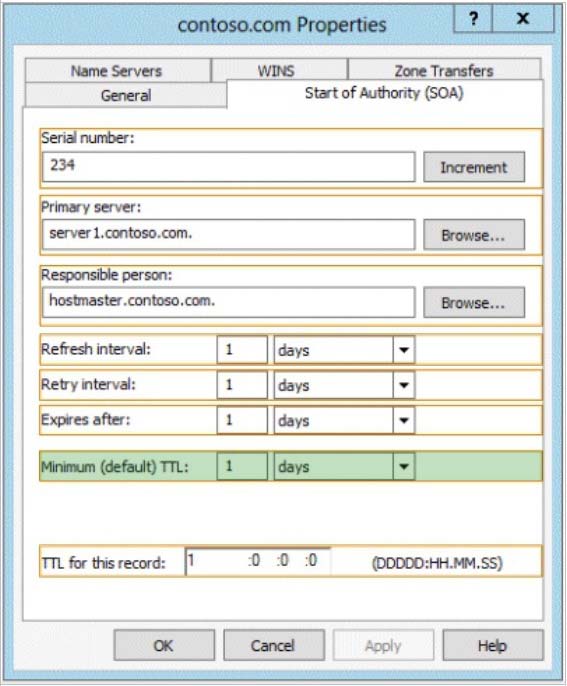The height and width of the screenshot is (686, 567).
Task: Expand the Expires after units dropdown
Action: [x=403, y=420]
